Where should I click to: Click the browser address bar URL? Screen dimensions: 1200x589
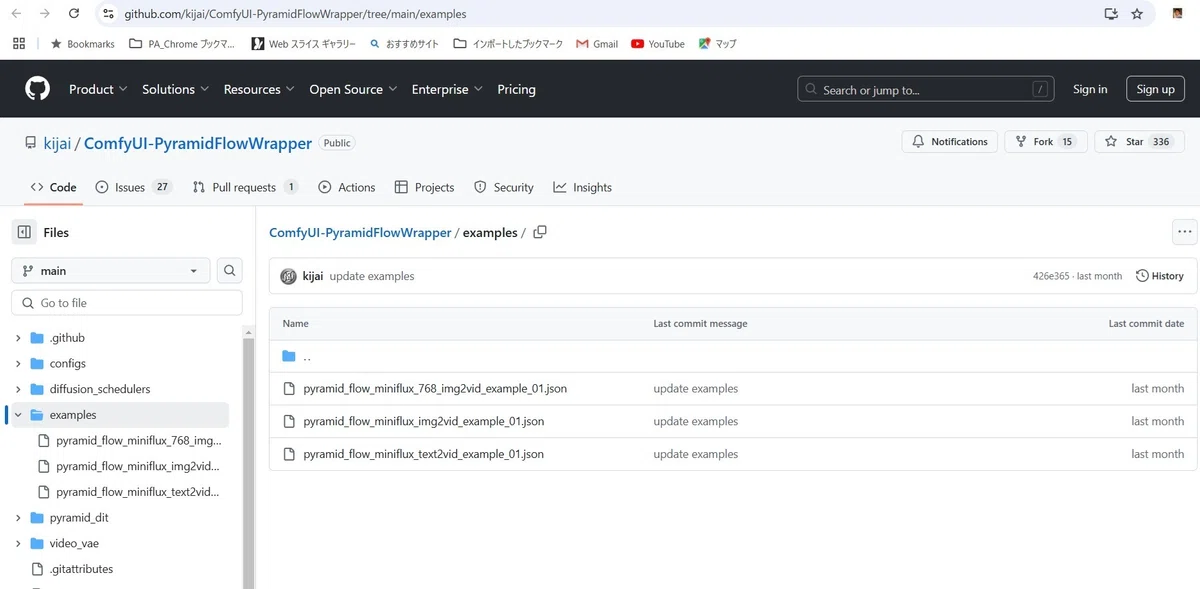coord(296,14)
